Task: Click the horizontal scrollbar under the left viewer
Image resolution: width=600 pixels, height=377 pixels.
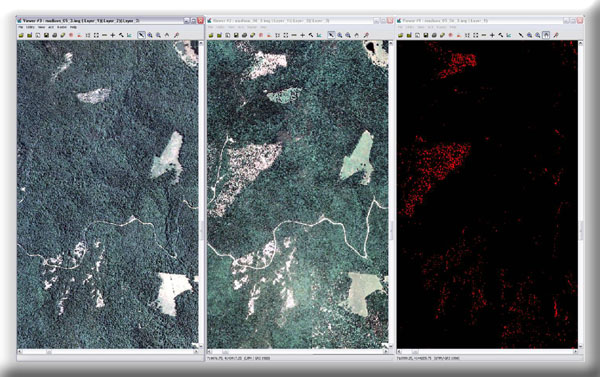Action: (x=108, y=351)
